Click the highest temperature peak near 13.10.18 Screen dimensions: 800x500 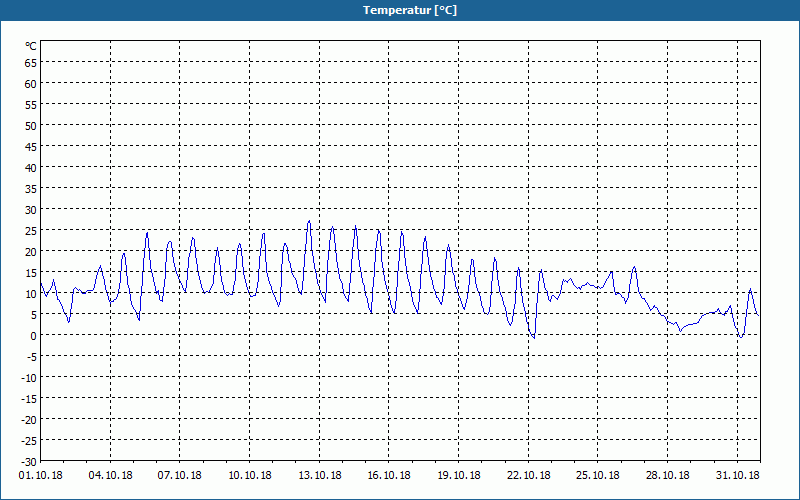(309, 221)
